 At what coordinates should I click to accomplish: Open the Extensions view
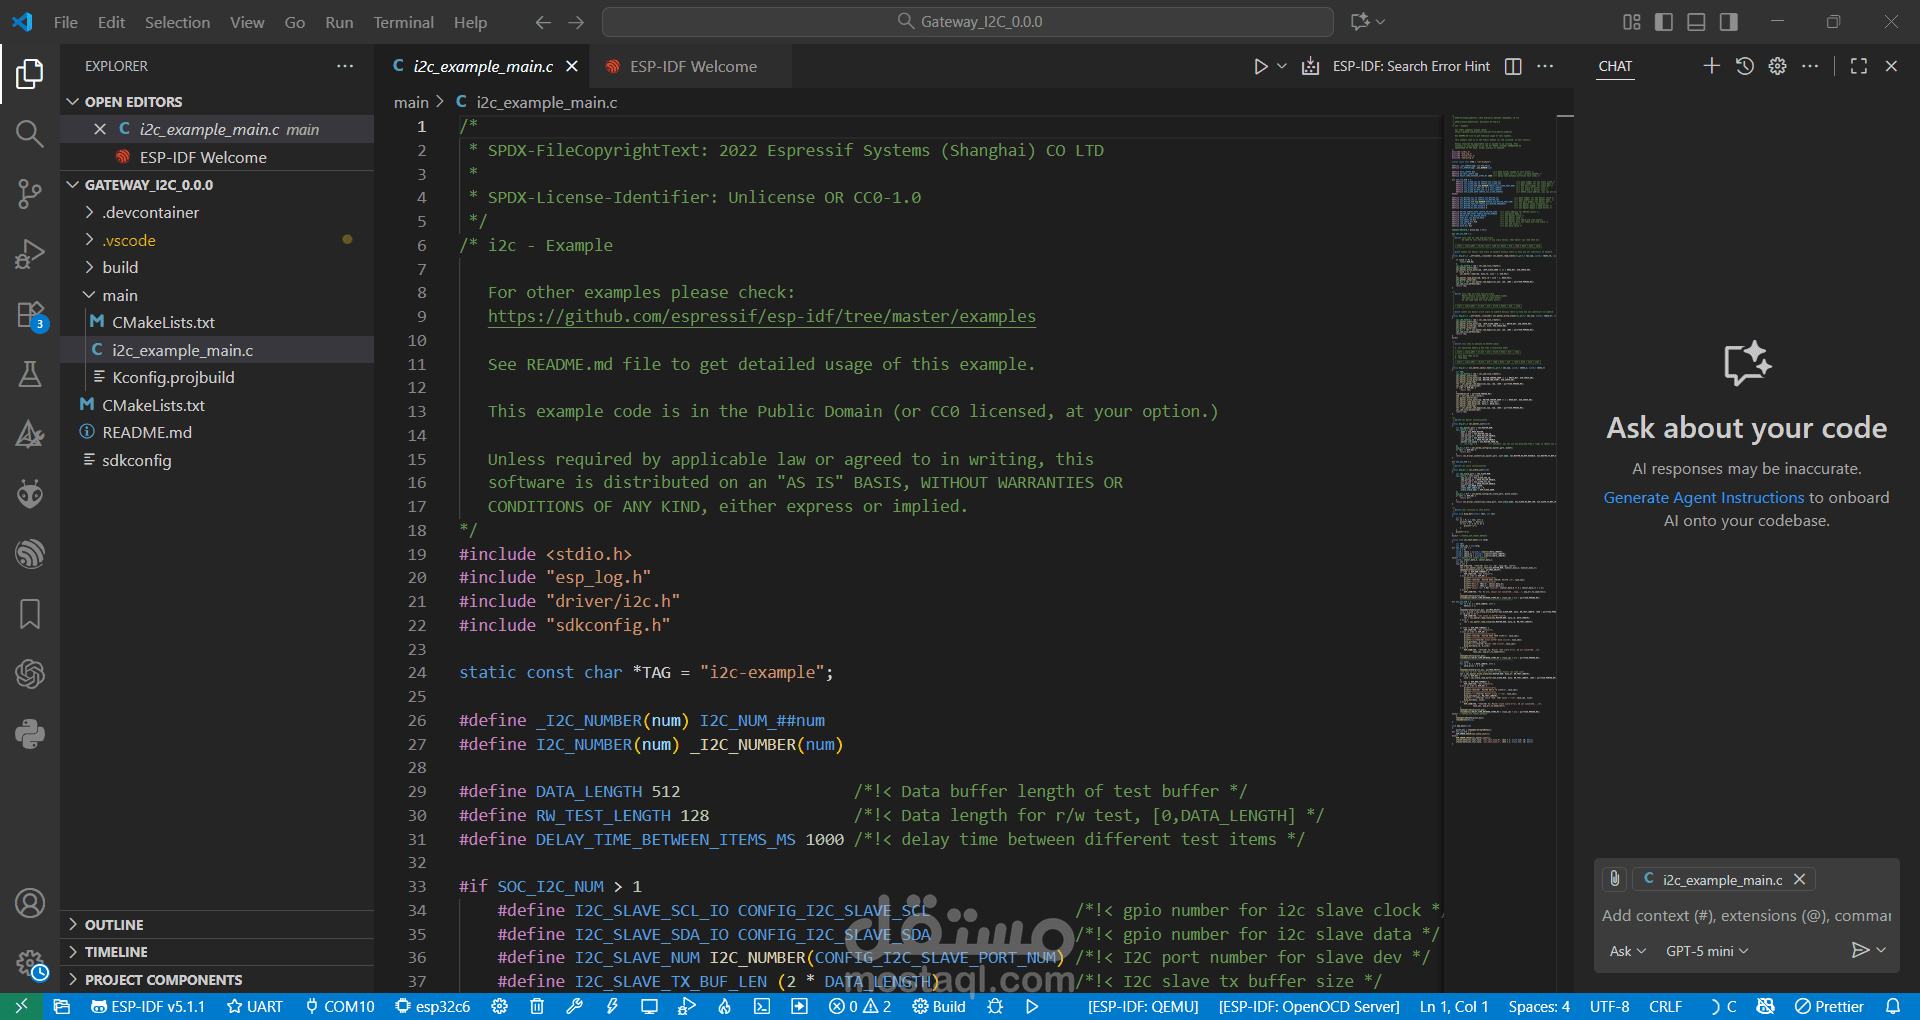click(30, 314)
